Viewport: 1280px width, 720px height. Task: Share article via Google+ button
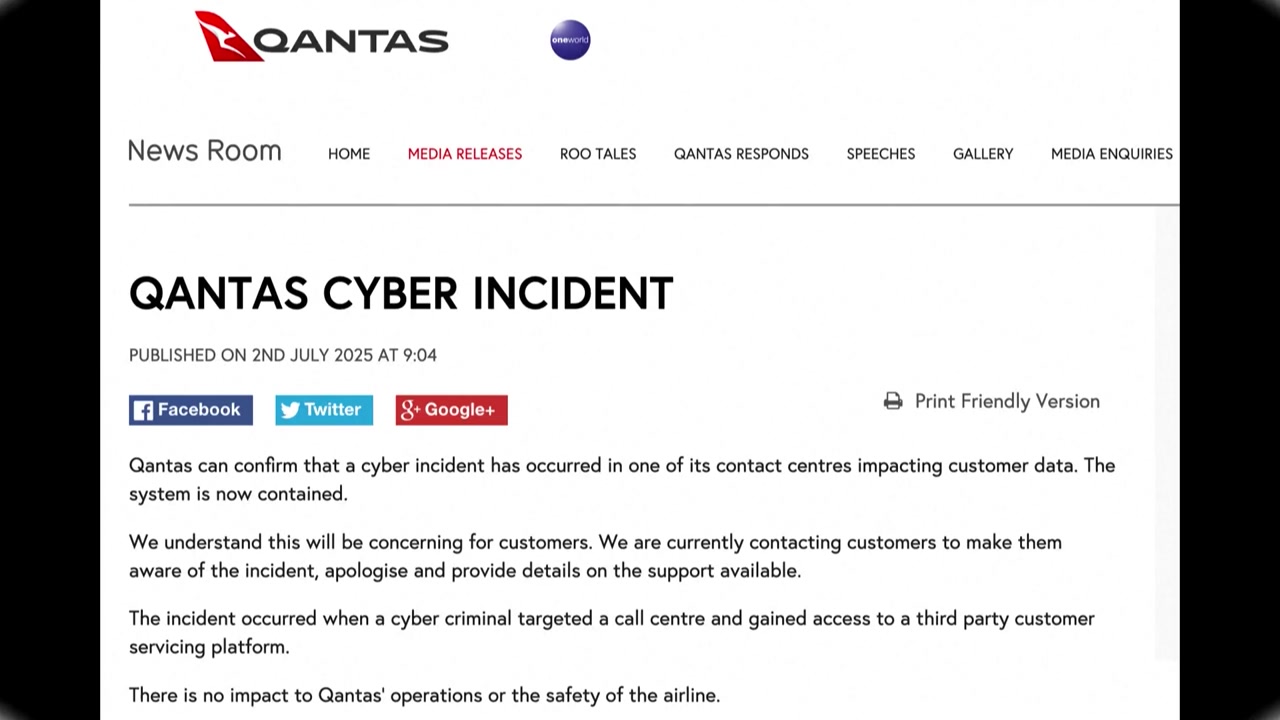[451, 410]
